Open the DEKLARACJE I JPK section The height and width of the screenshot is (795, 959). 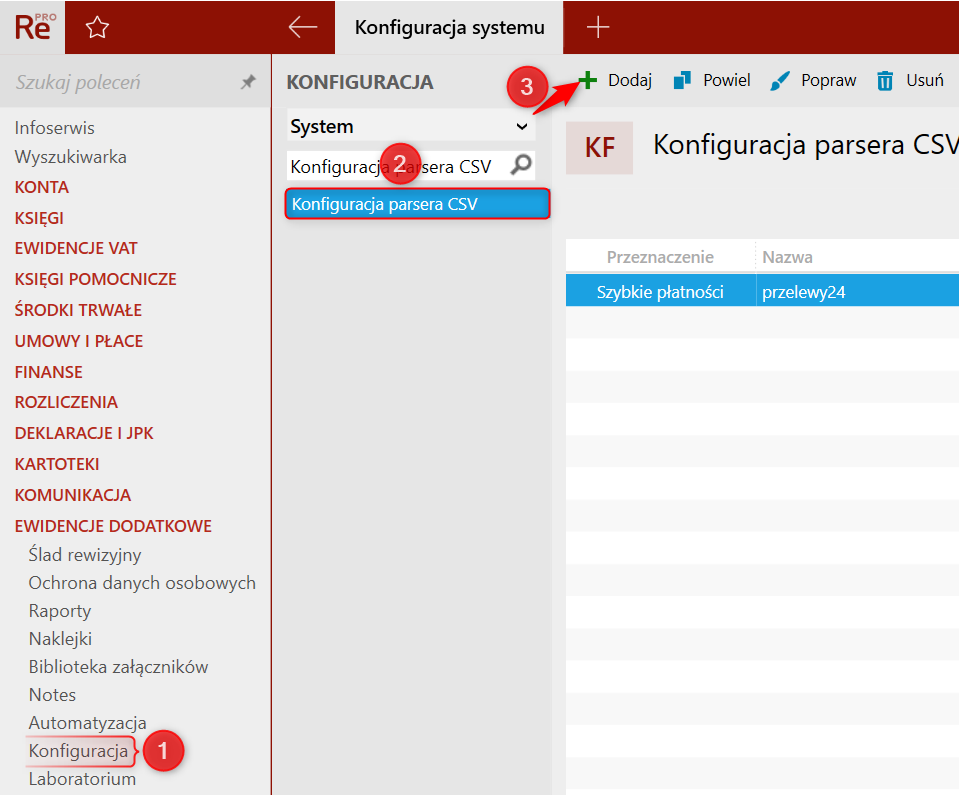click(x=84, y=434)
